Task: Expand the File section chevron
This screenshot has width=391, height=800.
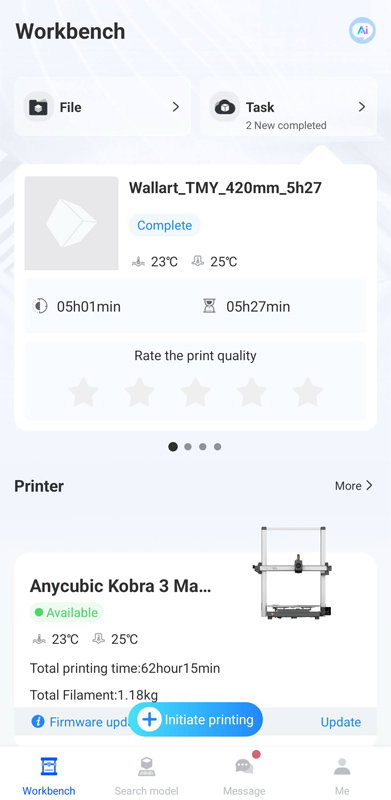Action: coord(176,107)
